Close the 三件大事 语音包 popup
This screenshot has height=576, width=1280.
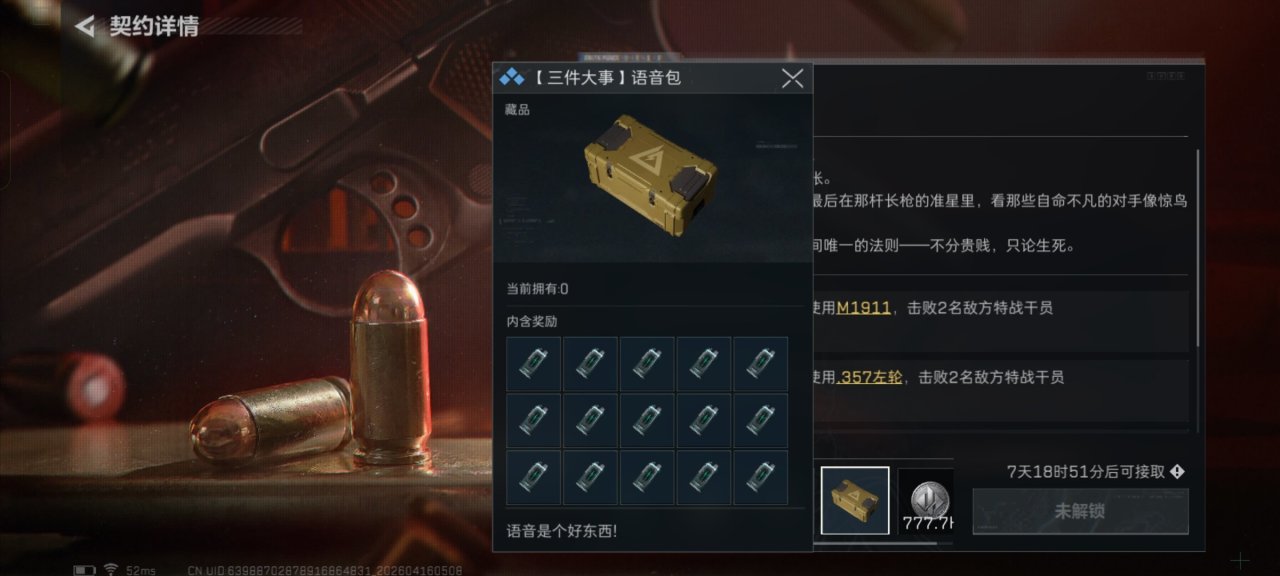(x=792, y=78)
